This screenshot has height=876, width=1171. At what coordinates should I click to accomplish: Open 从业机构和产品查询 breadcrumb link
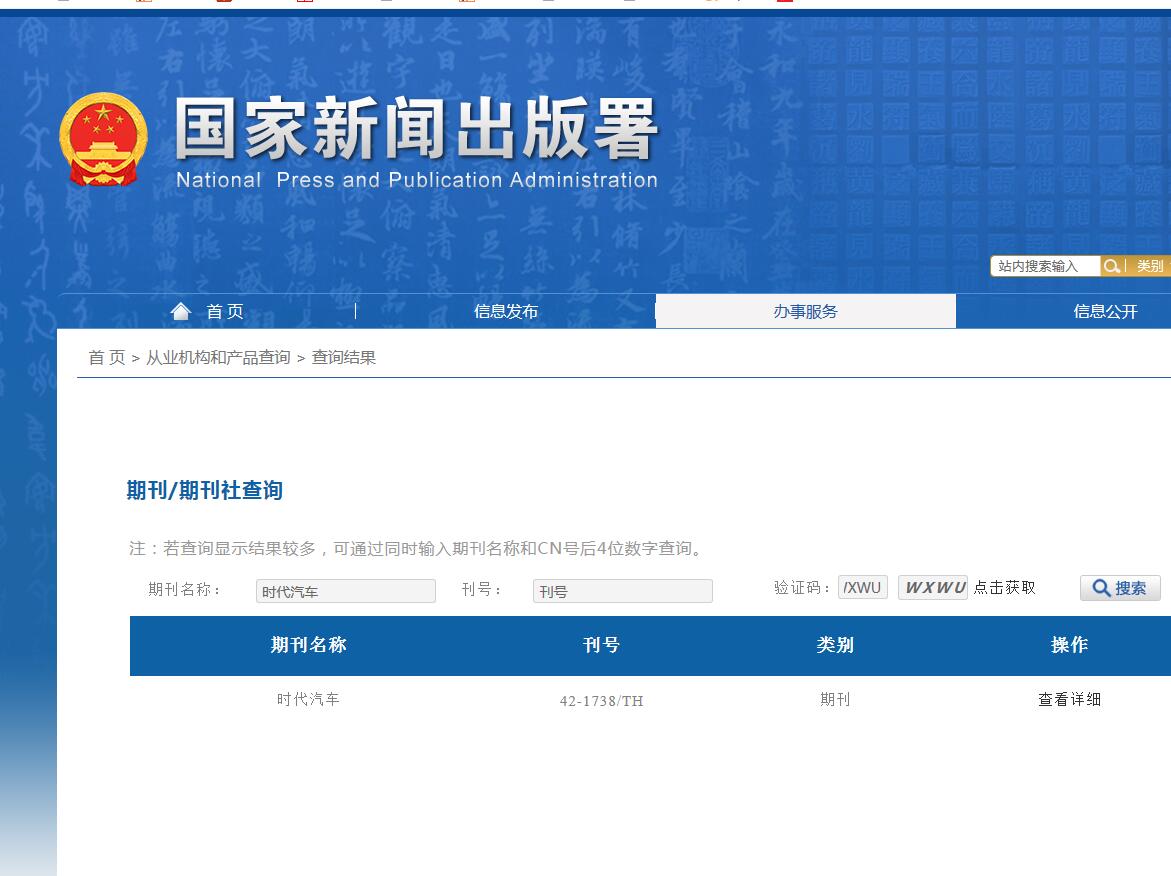click(x=218, y=357)
